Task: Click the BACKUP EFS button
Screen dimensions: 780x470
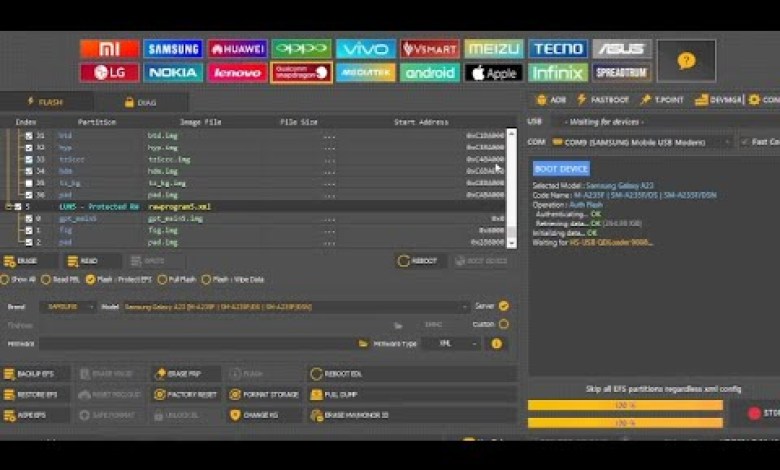Action: pos(35,374)
